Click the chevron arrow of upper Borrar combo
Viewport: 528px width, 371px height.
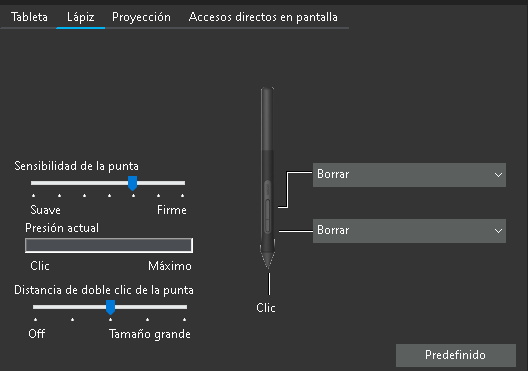pos(498,175)
